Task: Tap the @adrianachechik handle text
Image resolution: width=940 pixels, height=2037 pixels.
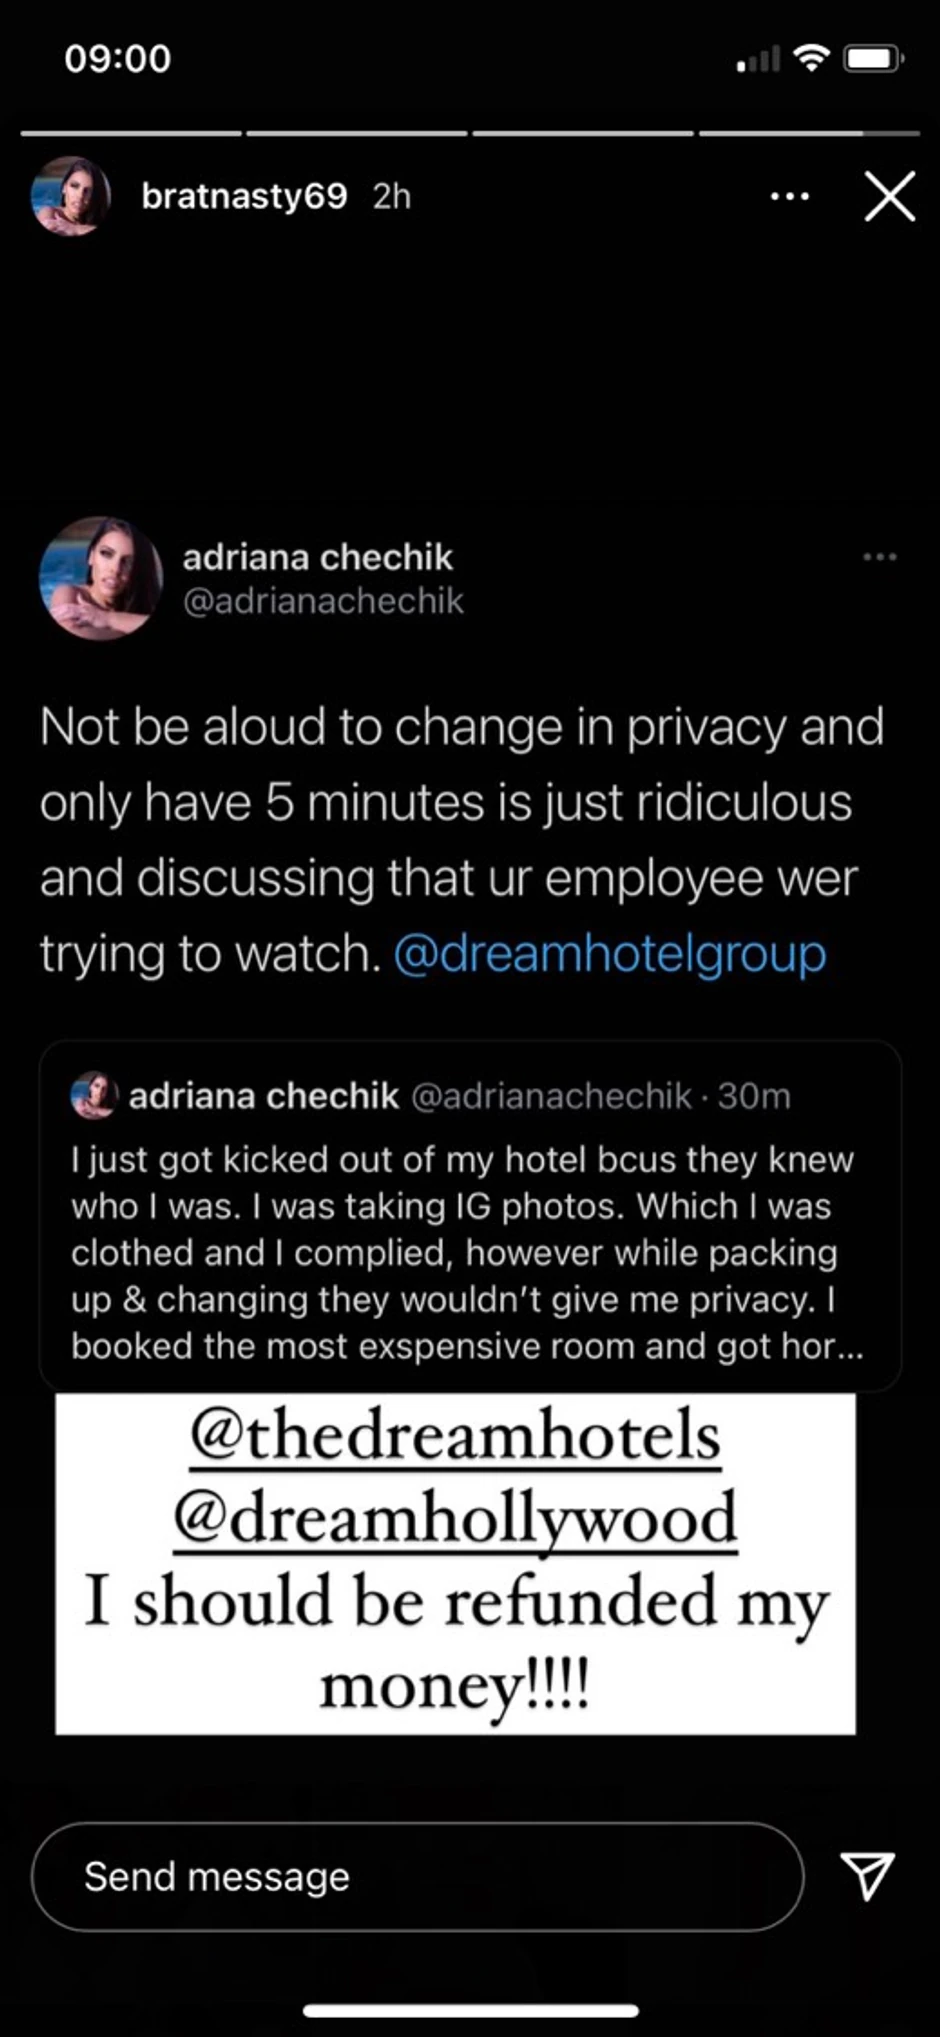Action: (323, 601)
